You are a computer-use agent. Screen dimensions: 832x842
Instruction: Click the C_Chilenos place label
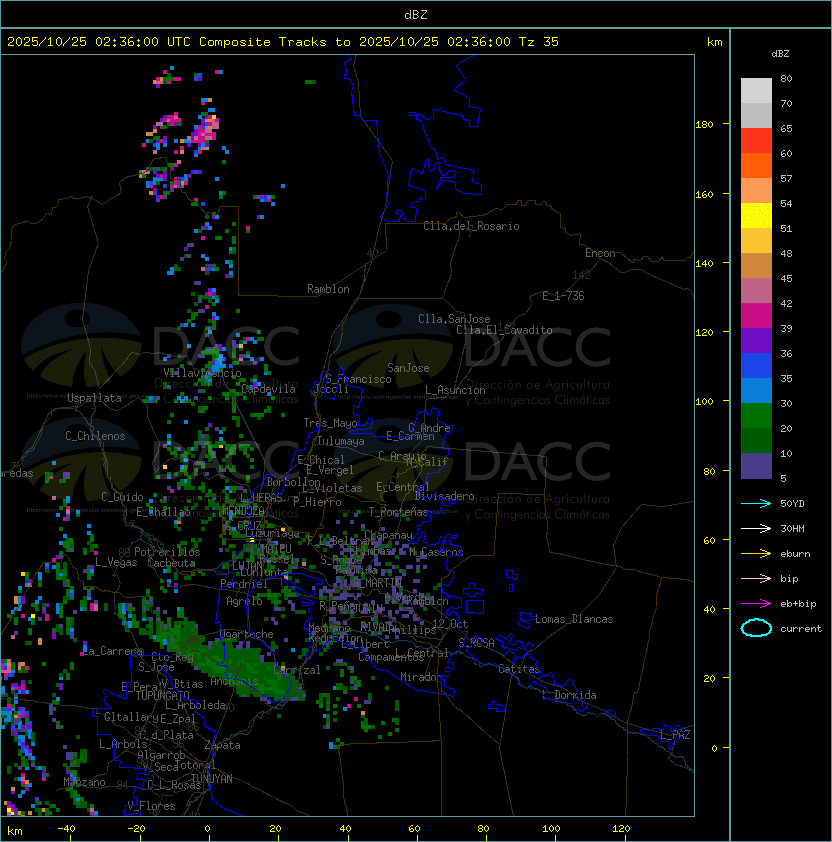[95, 436]
